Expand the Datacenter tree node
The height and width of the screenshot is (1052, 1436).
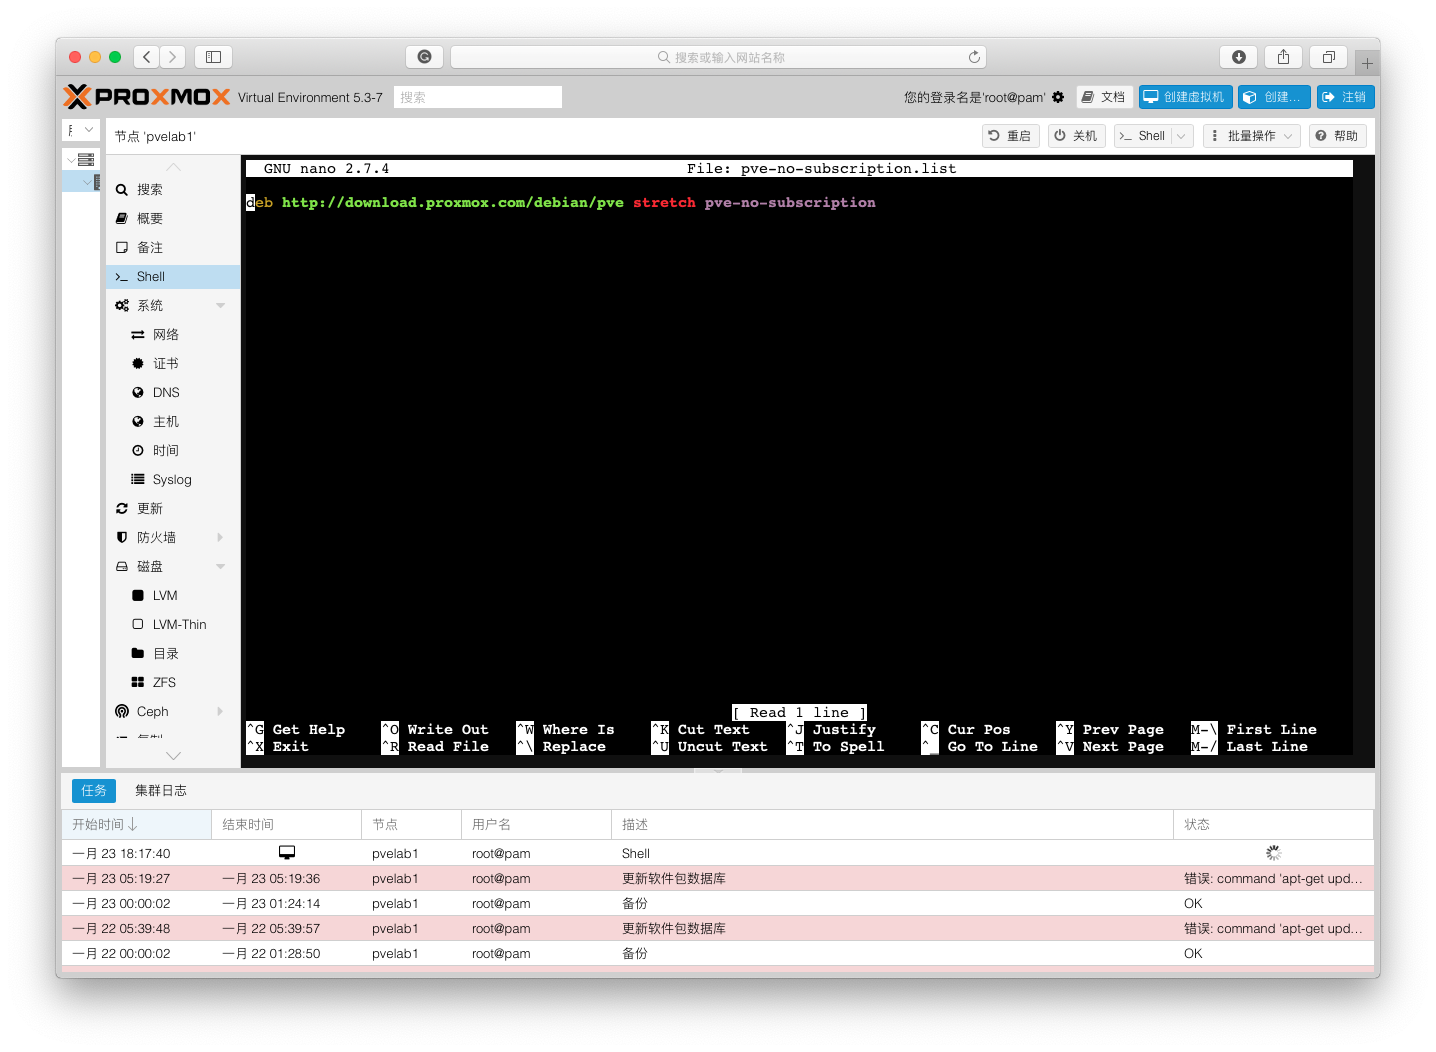pos(70,160)
